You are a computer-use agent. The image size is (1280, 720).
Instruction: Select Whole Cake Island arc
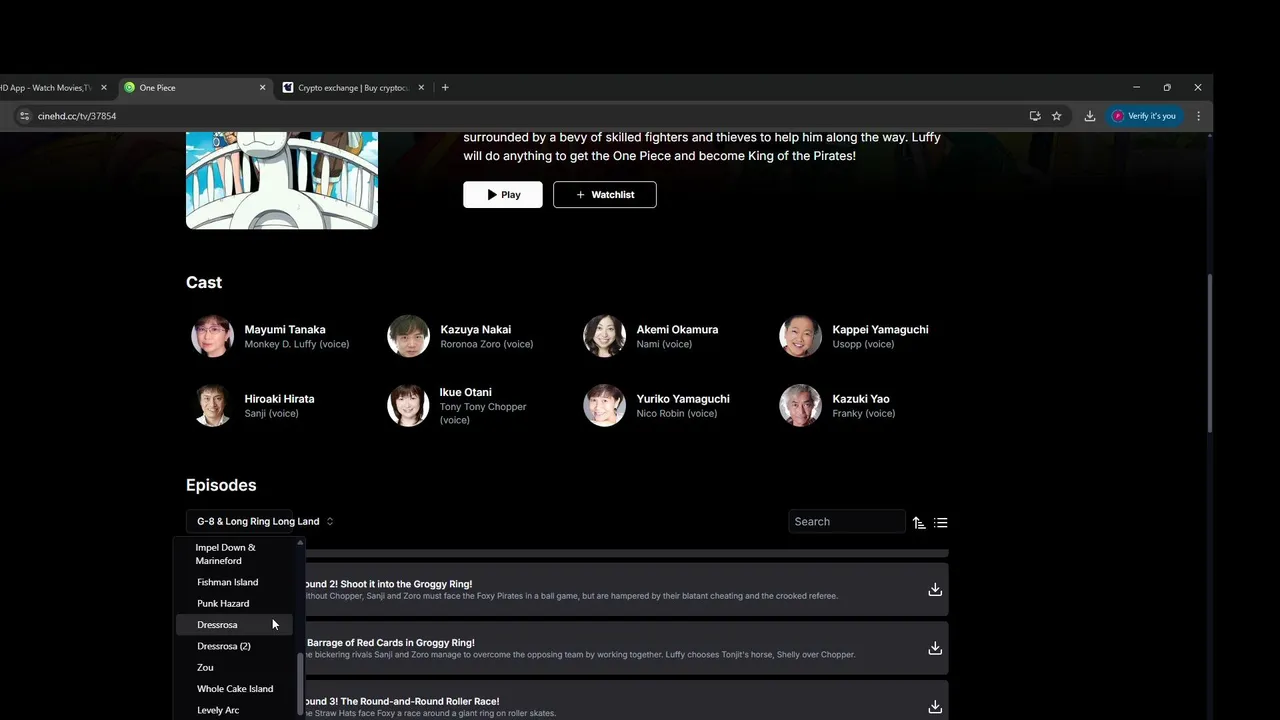coord(235,689)
